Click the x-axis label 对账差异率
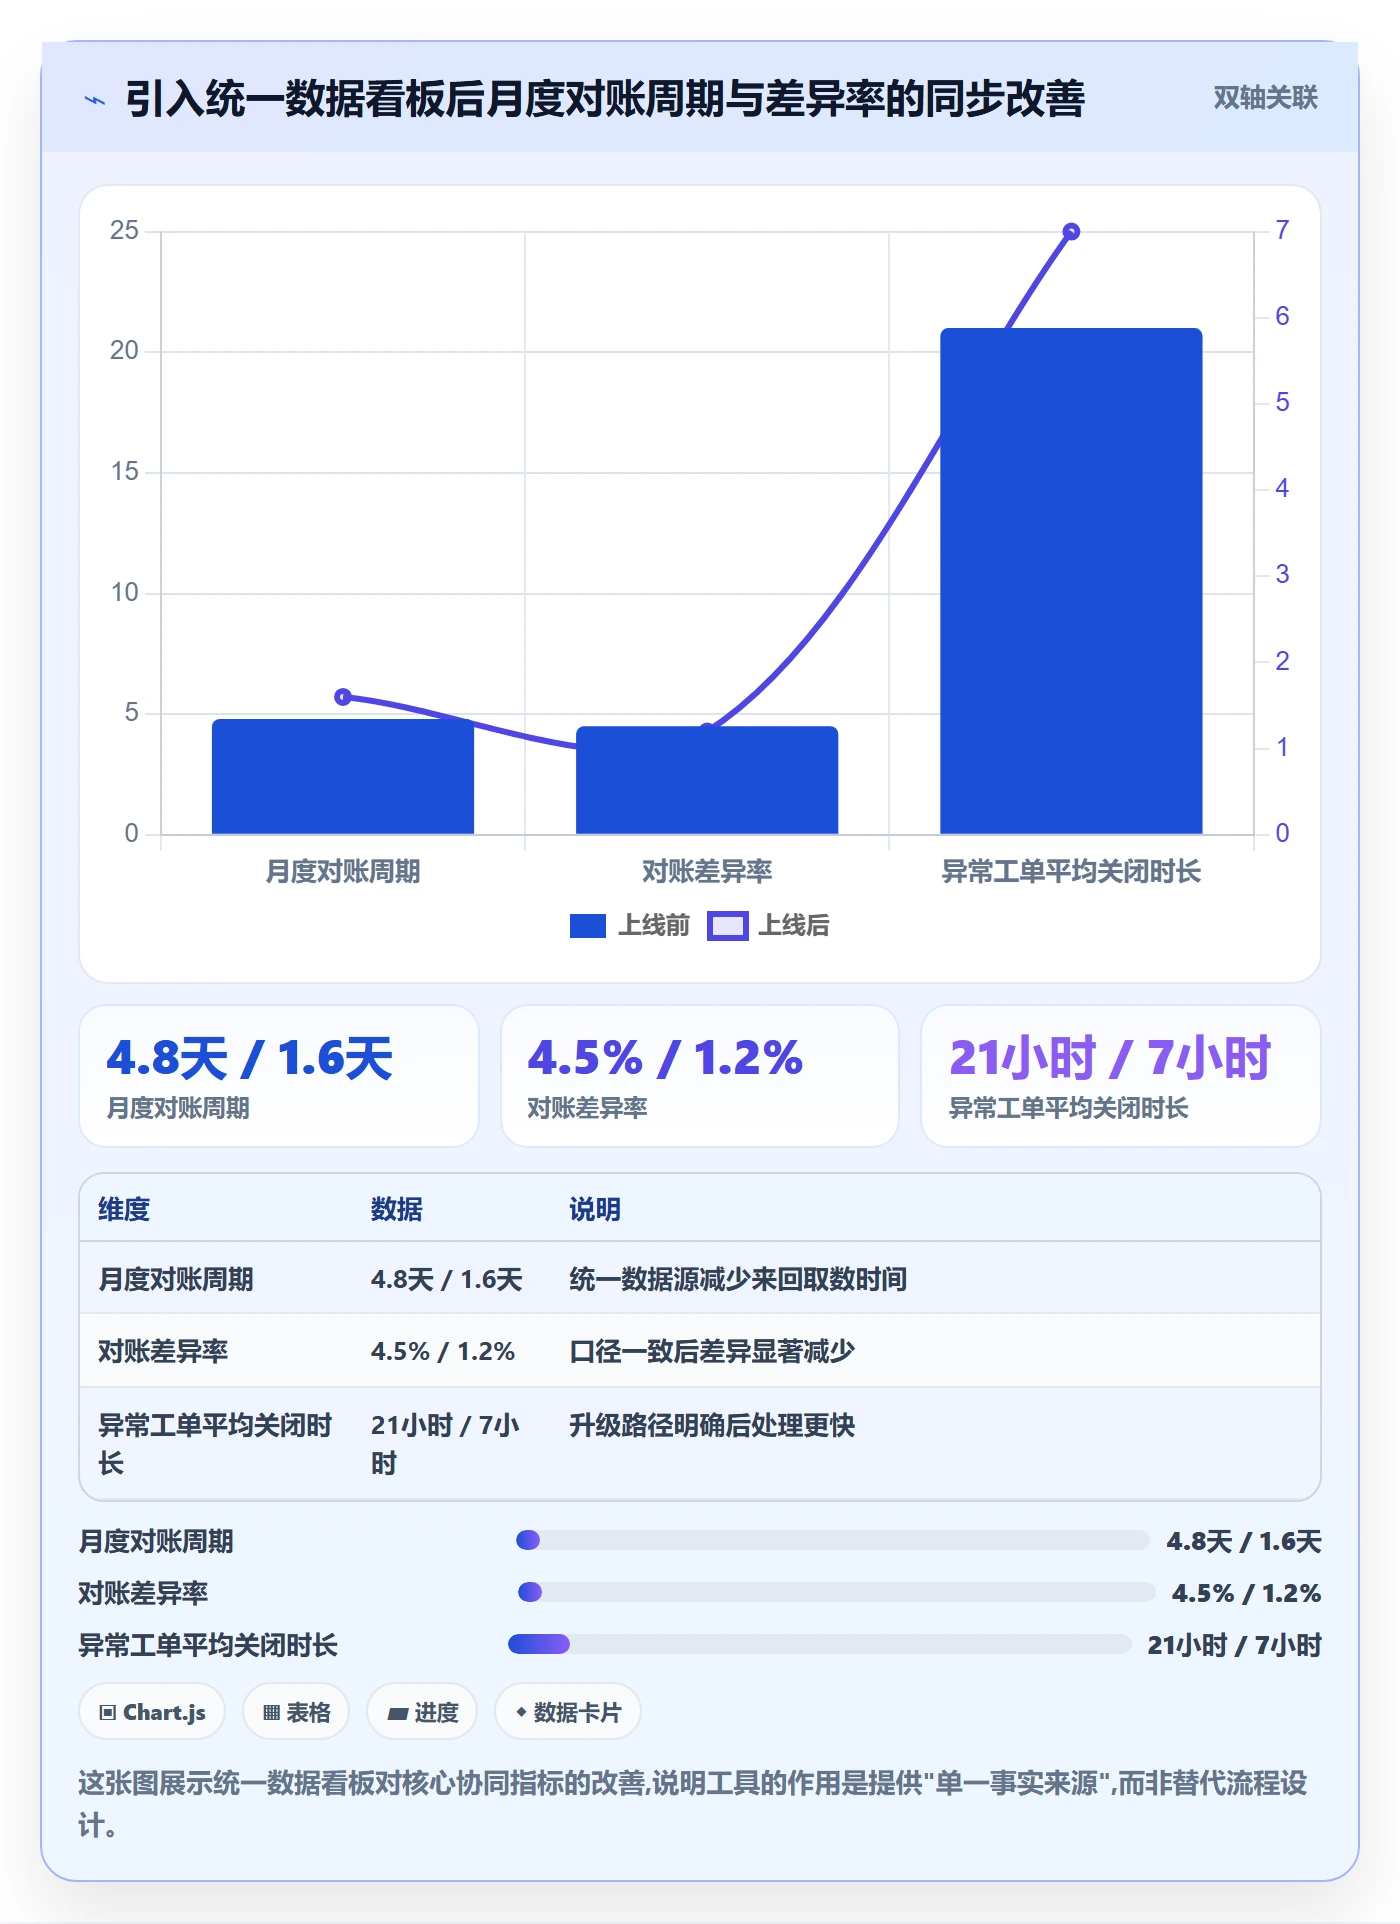1400x1924 pixels. (707, 872)
